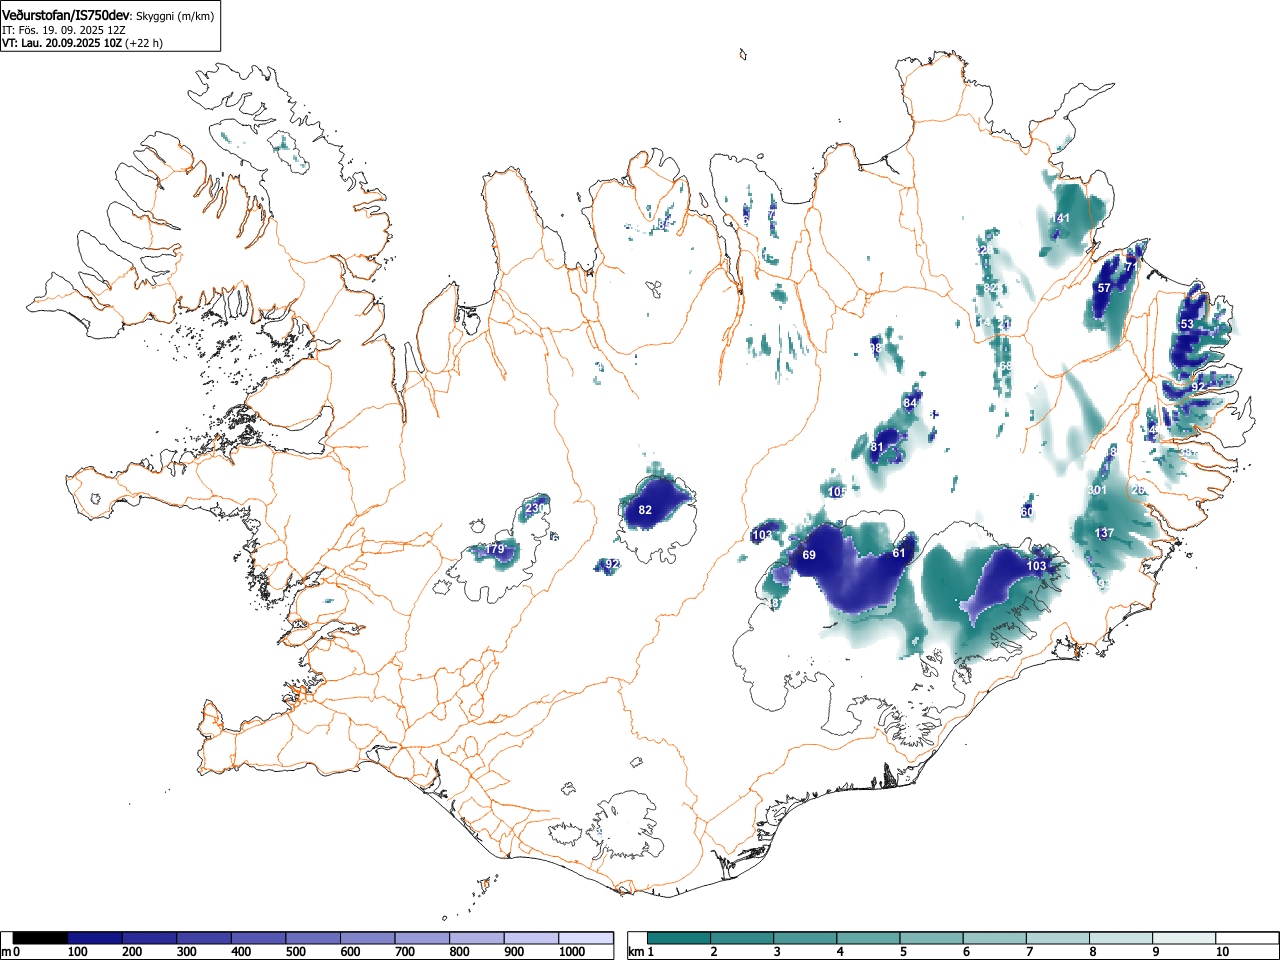Click the map value 105

pos(838,492)
